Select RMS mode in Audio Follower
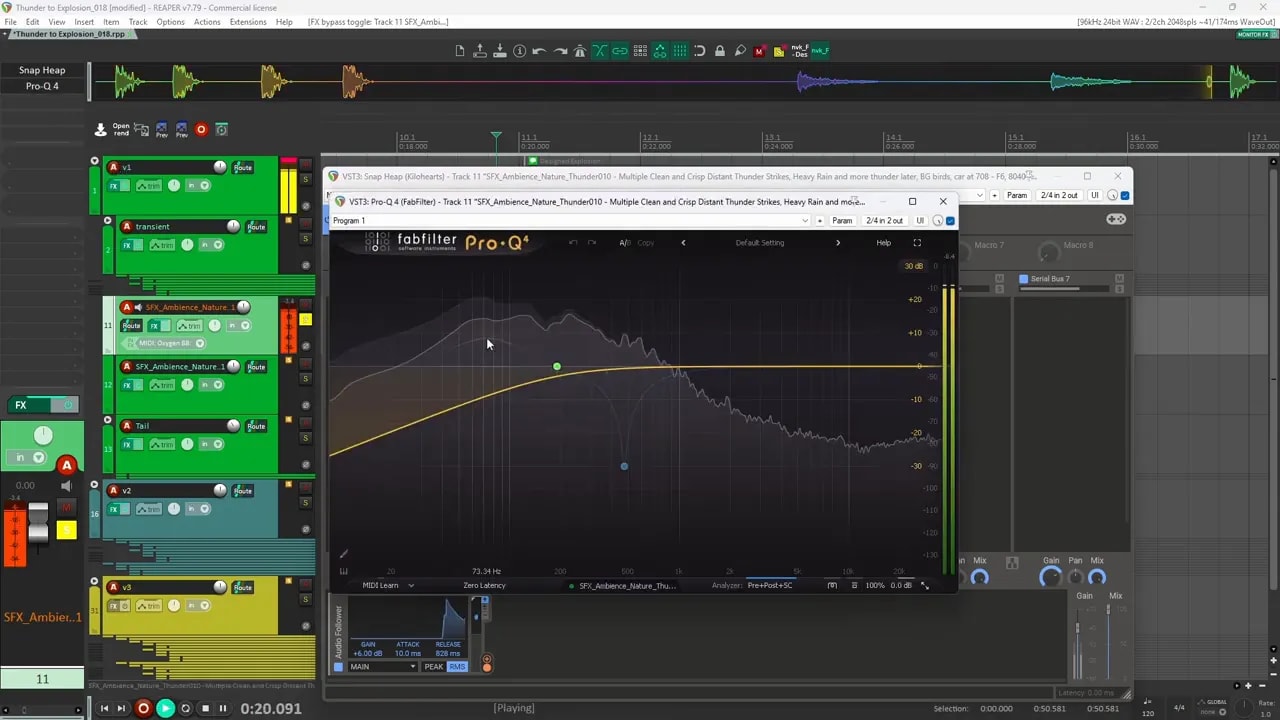Viewport: 1280px width, 720px height. coord(457,667)
